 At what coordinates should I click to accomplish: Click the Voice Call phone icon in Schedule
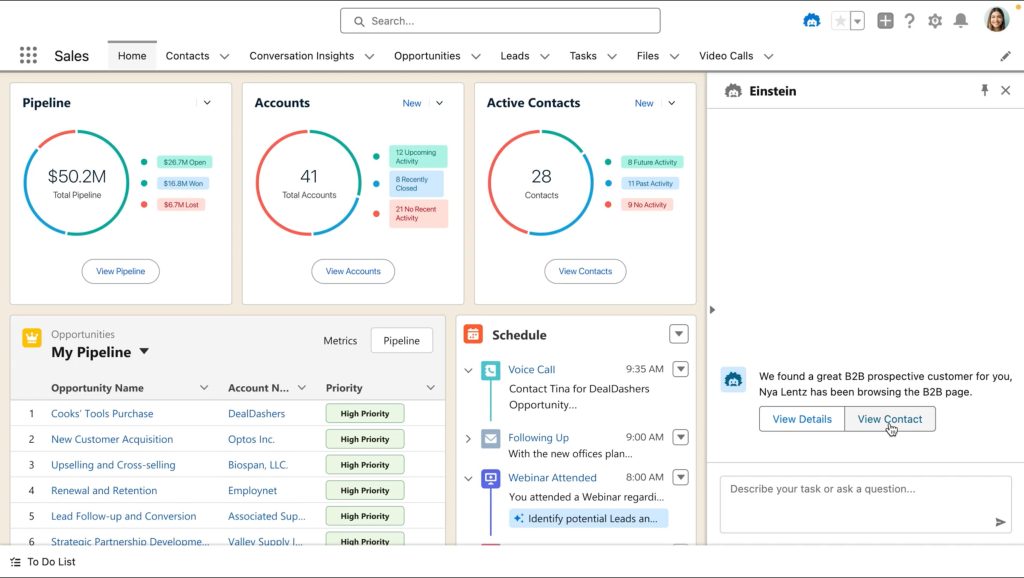point(489,370)
